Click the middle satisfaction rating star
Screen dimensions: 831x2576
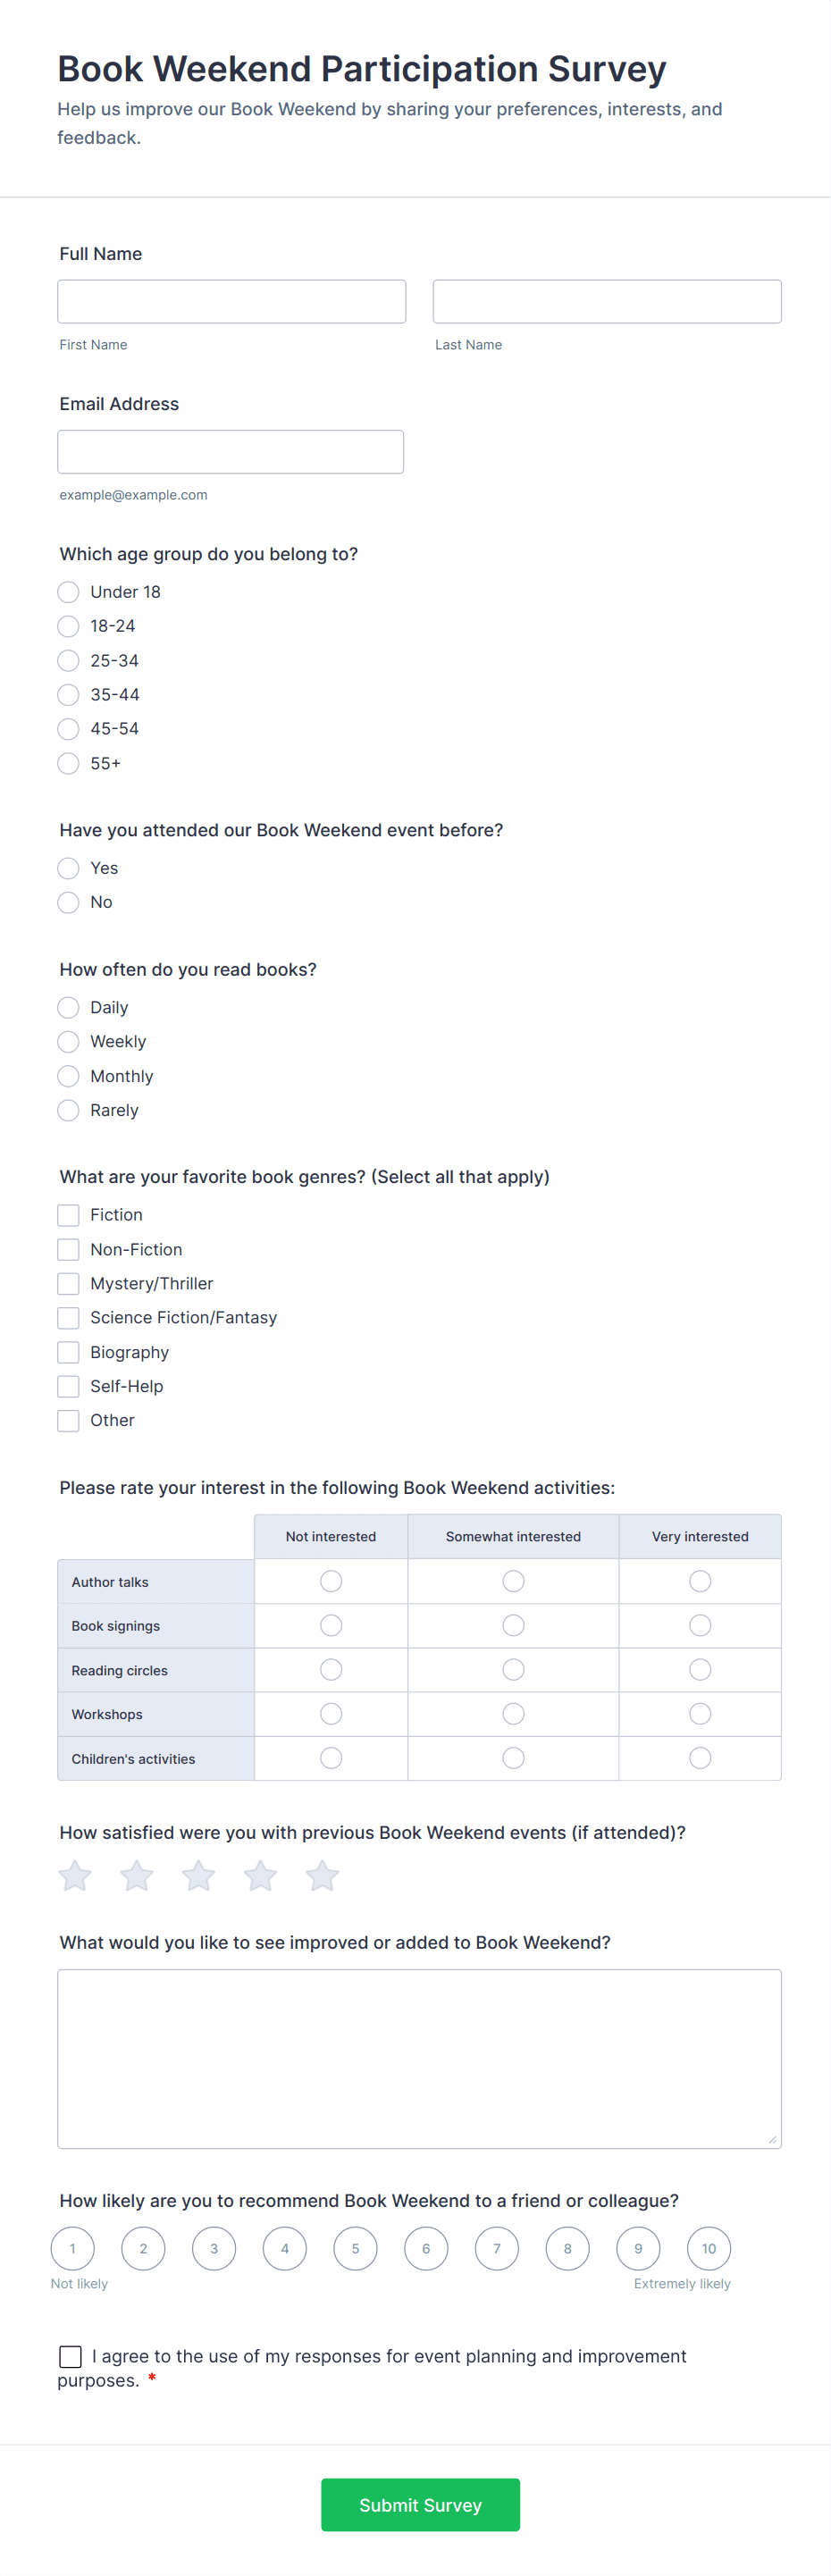click(198, 1876)
